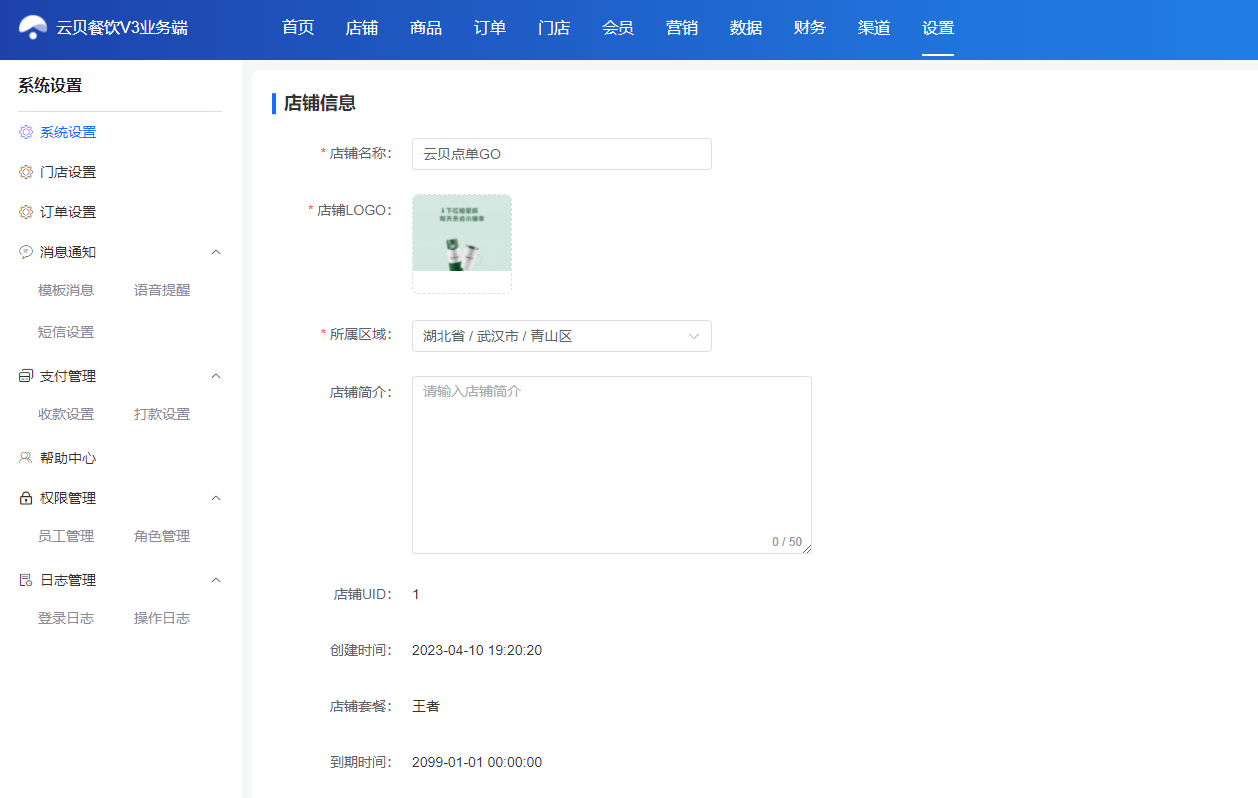1258x798 pixels.
Task: Click the document icon beside 日志管理
Action: click(26, 580)
